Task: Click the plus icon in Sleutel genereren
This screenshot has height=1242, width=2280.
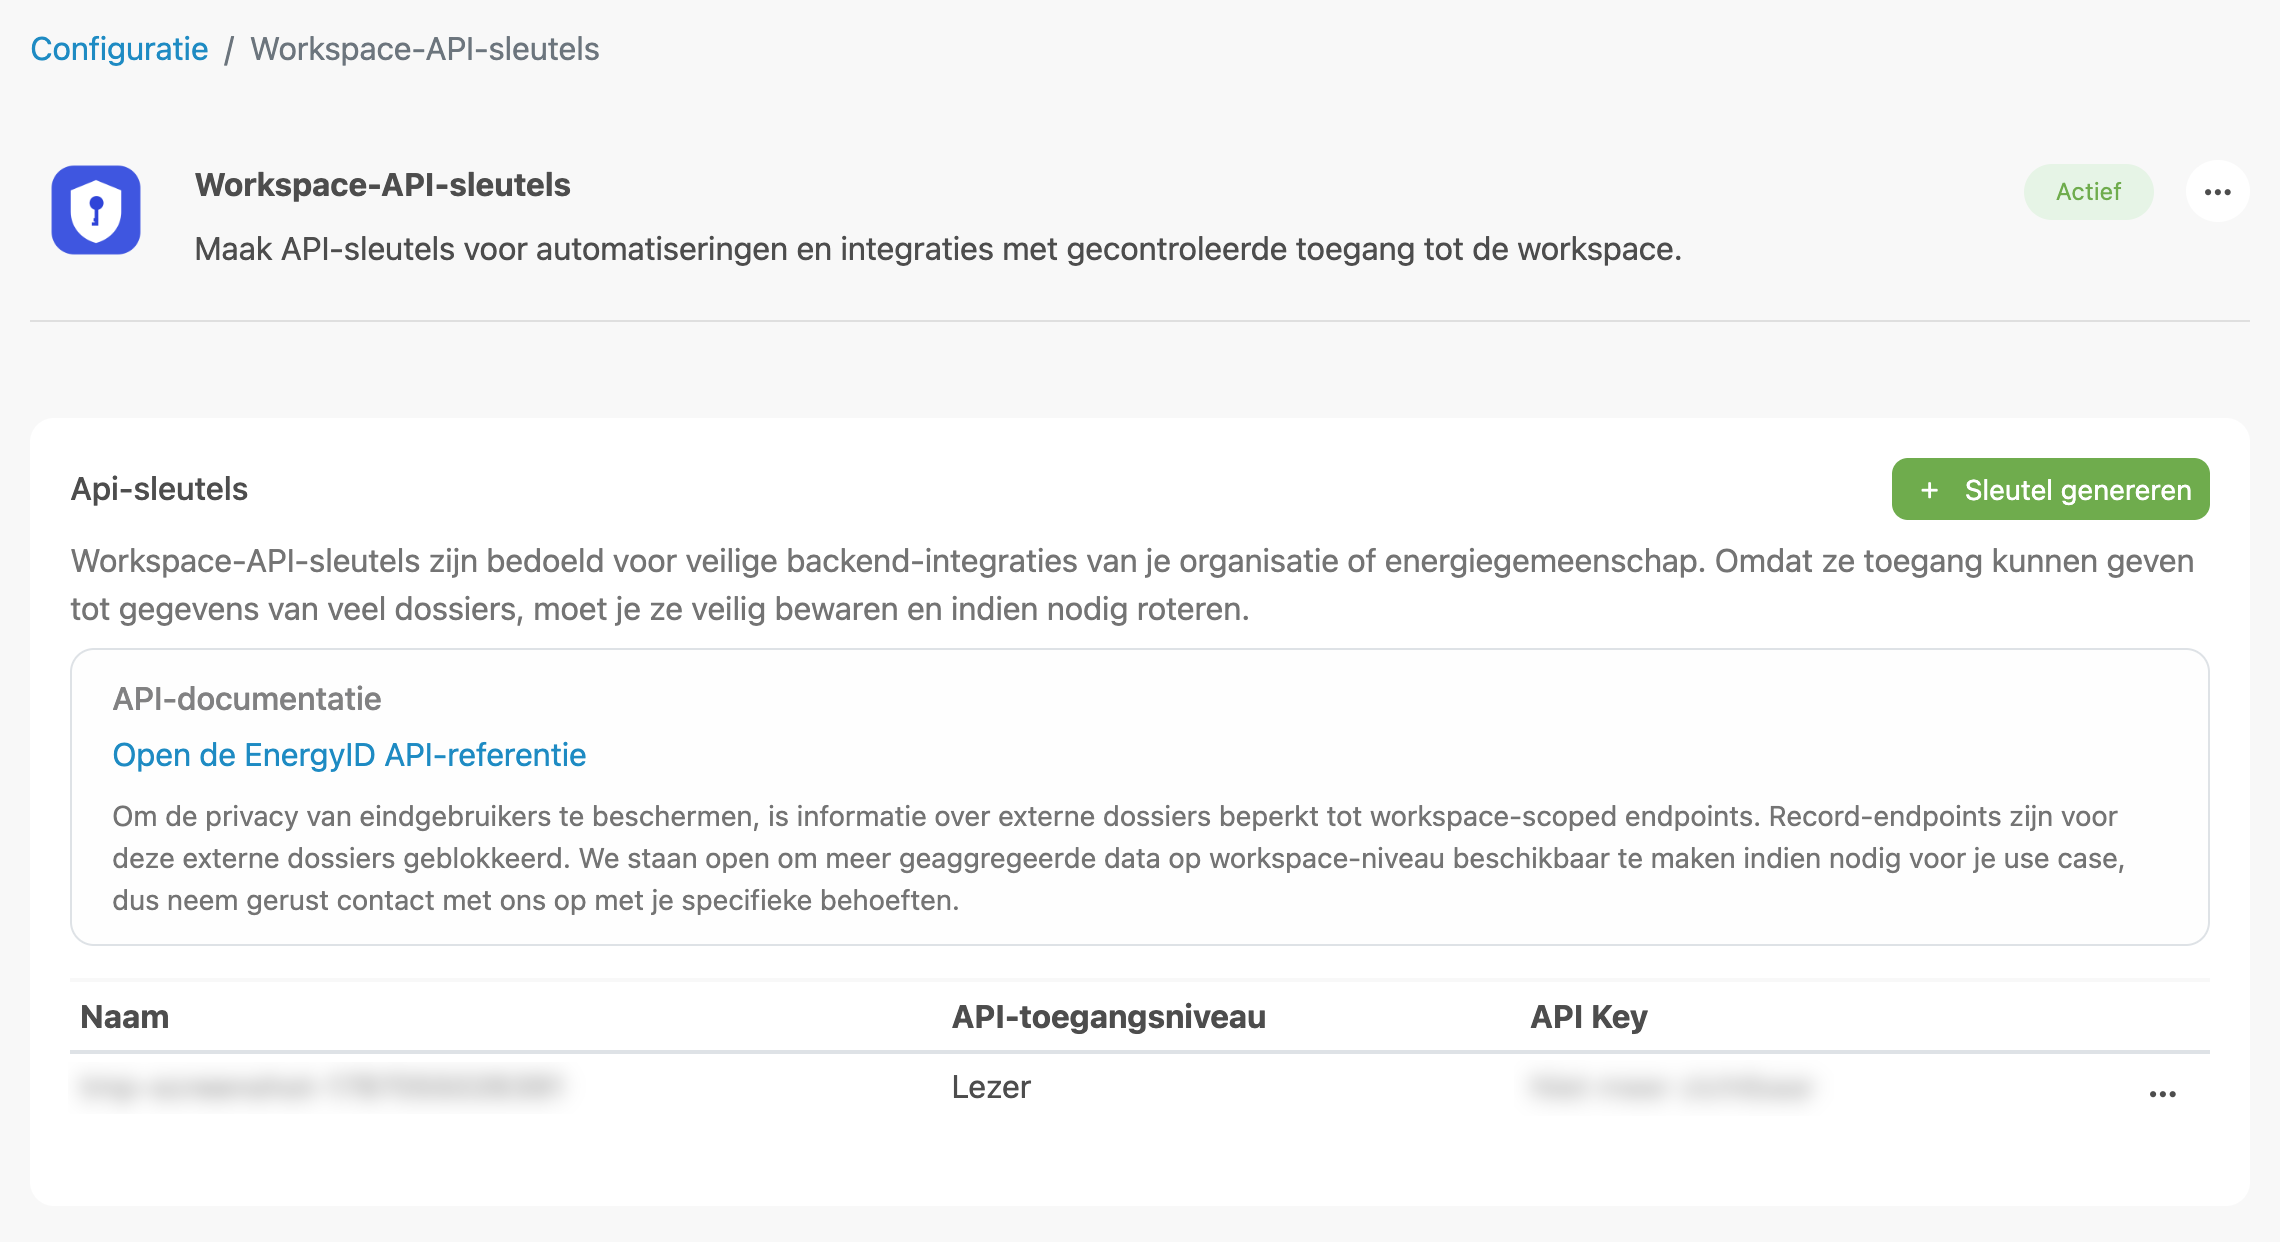Action: pos(1929,490)
